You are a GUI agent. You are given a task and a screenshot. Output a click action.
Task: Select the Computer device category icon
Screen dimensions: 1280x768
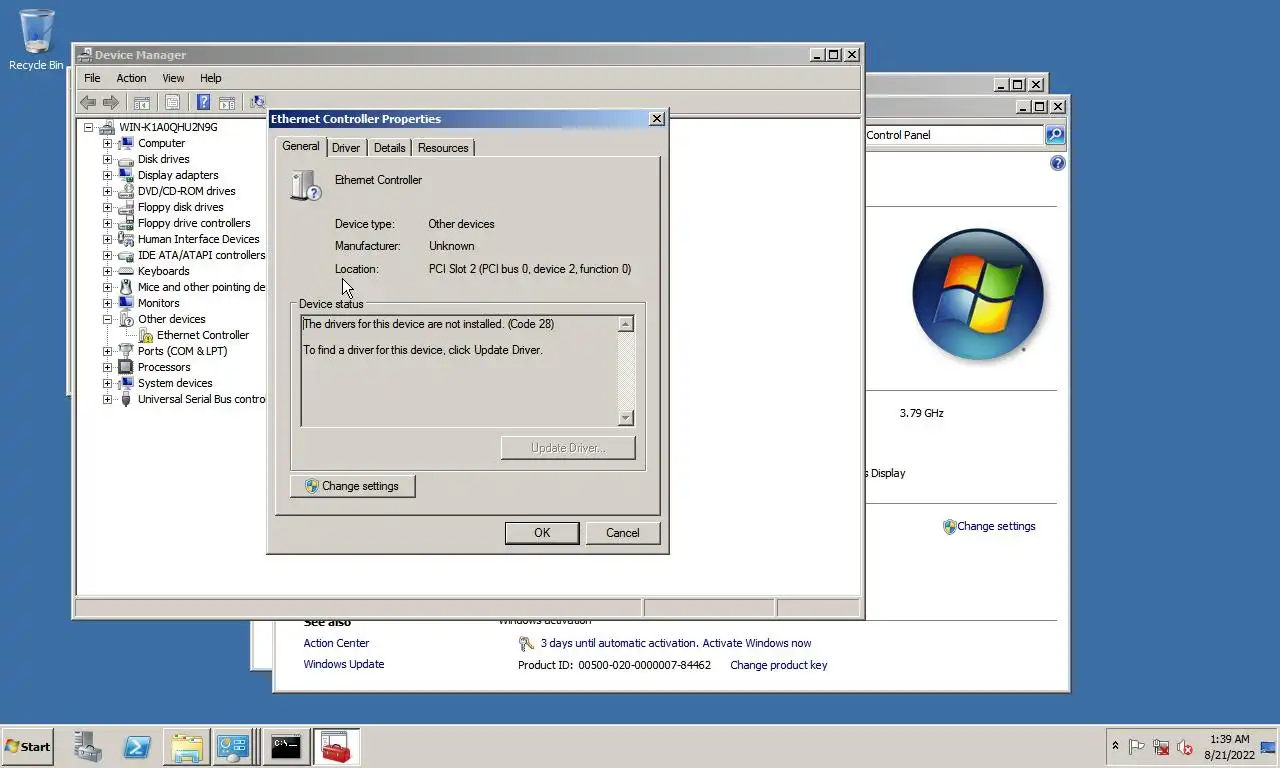[x=126, y=143]
